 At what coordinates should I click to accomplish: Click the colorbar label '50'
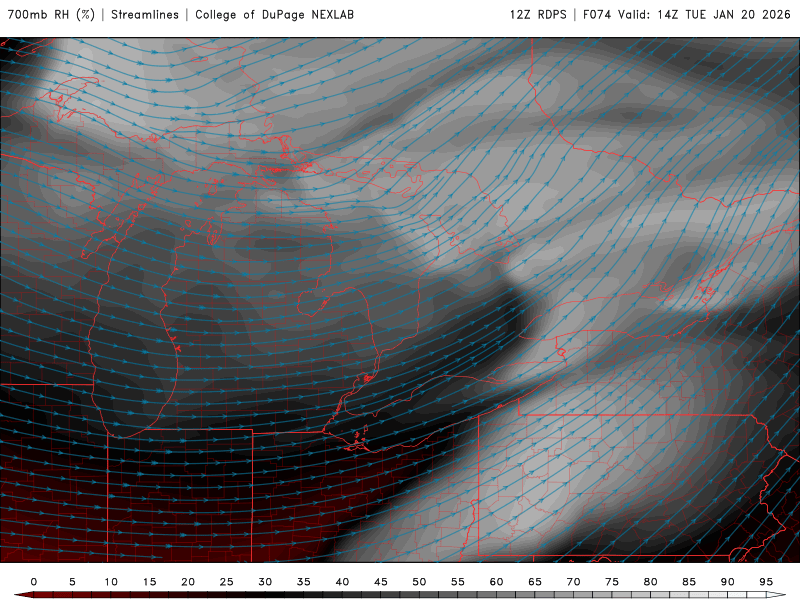tap(419, 582)
